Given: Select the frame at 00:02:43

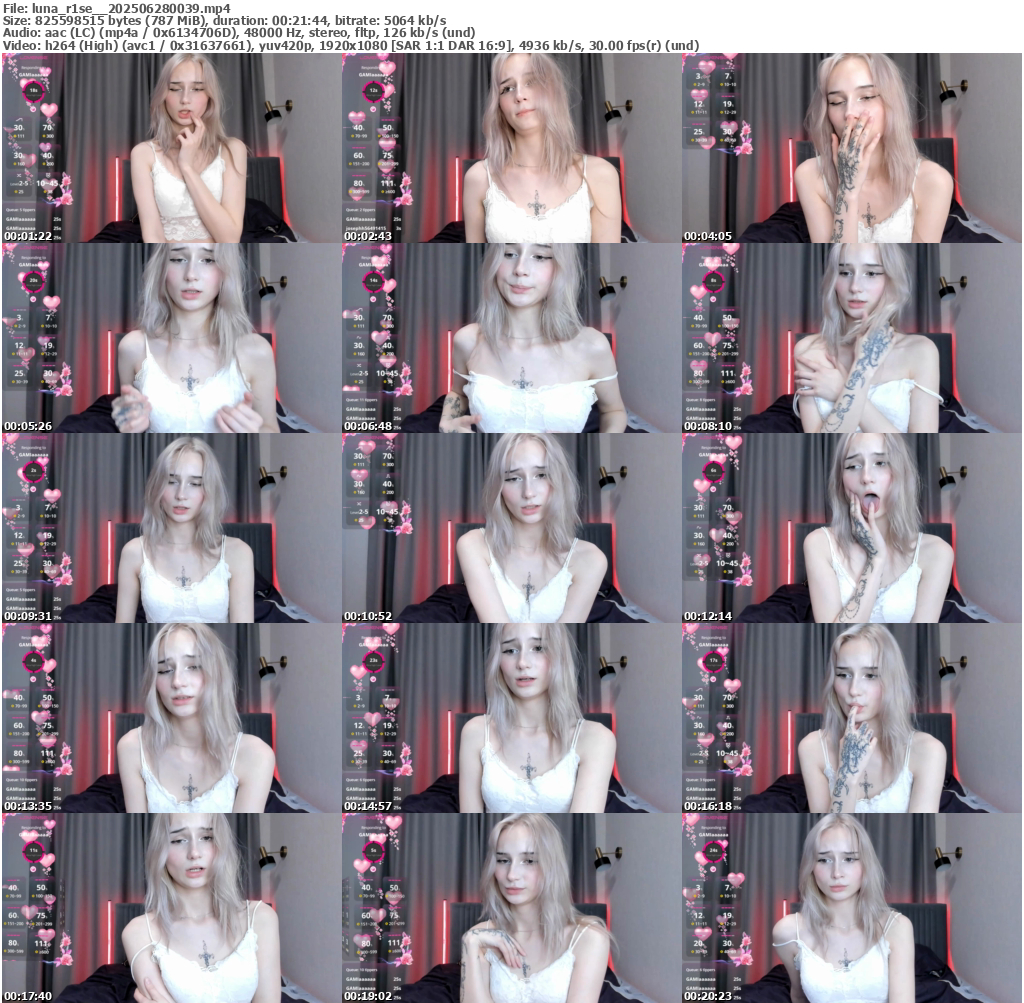Looking at the screenshot, I should pyautogui.click(x=512, y=148).
